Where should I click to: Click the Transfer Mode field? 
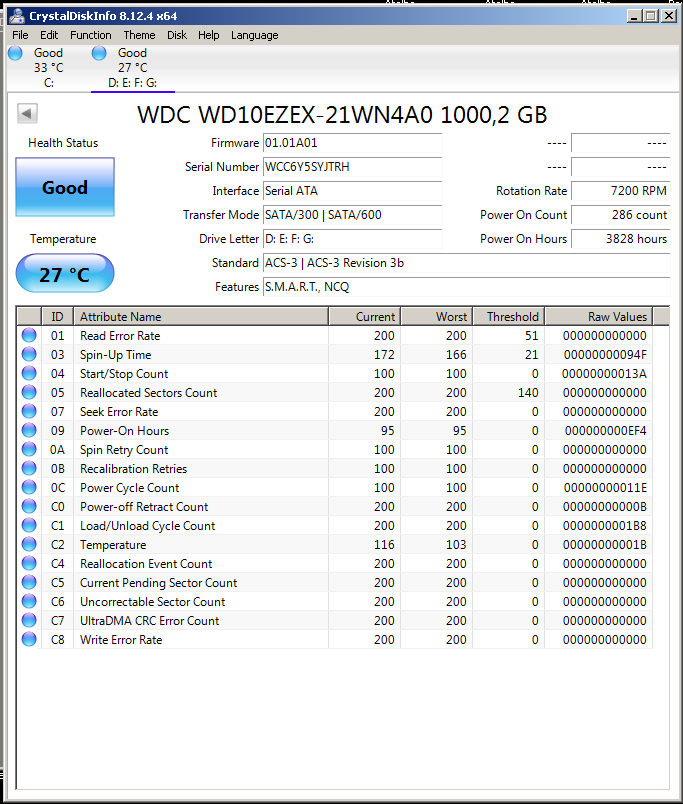[353, 215]
